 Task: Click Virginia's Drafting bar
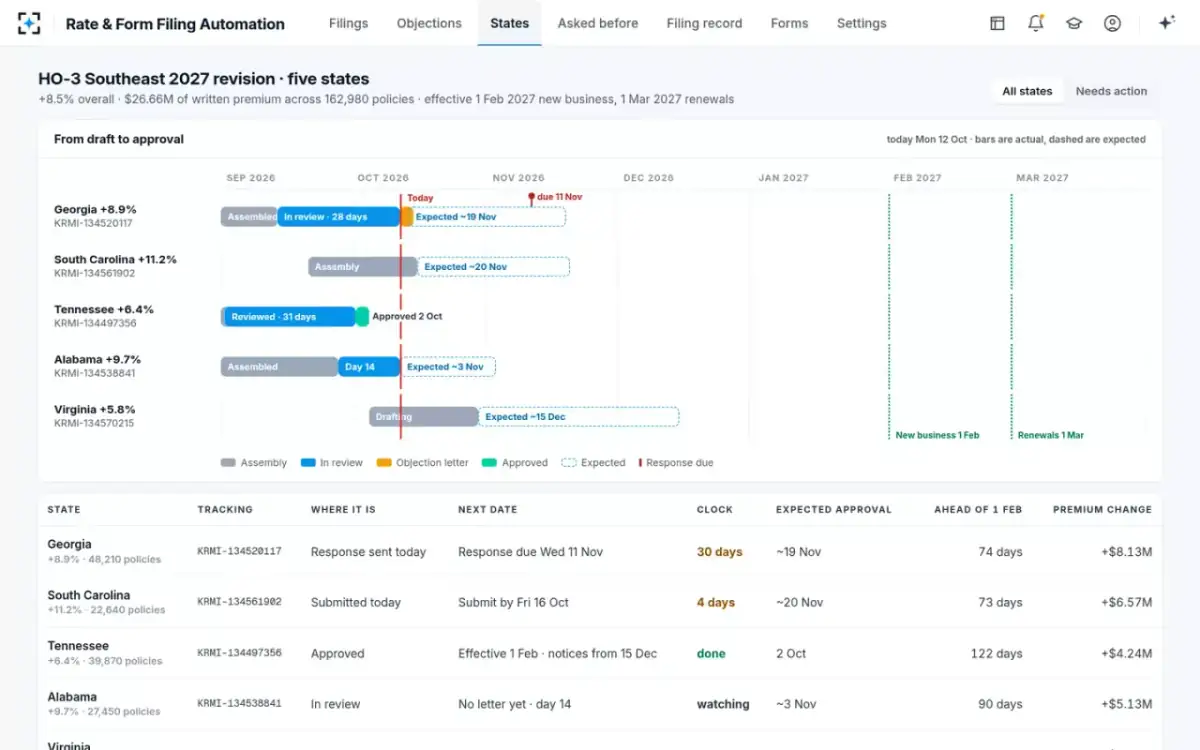423,417
